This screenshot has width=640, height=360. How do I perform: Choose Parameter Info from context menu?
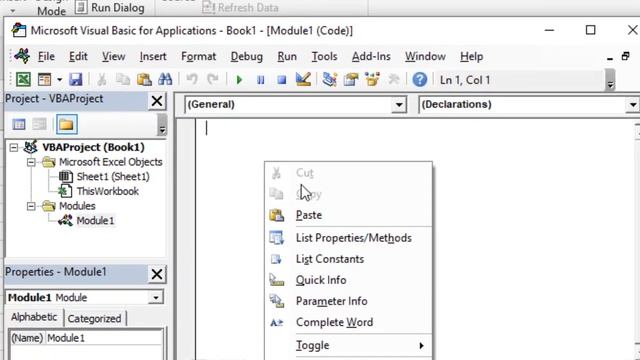pyautogui.click(x=349, y=301)
